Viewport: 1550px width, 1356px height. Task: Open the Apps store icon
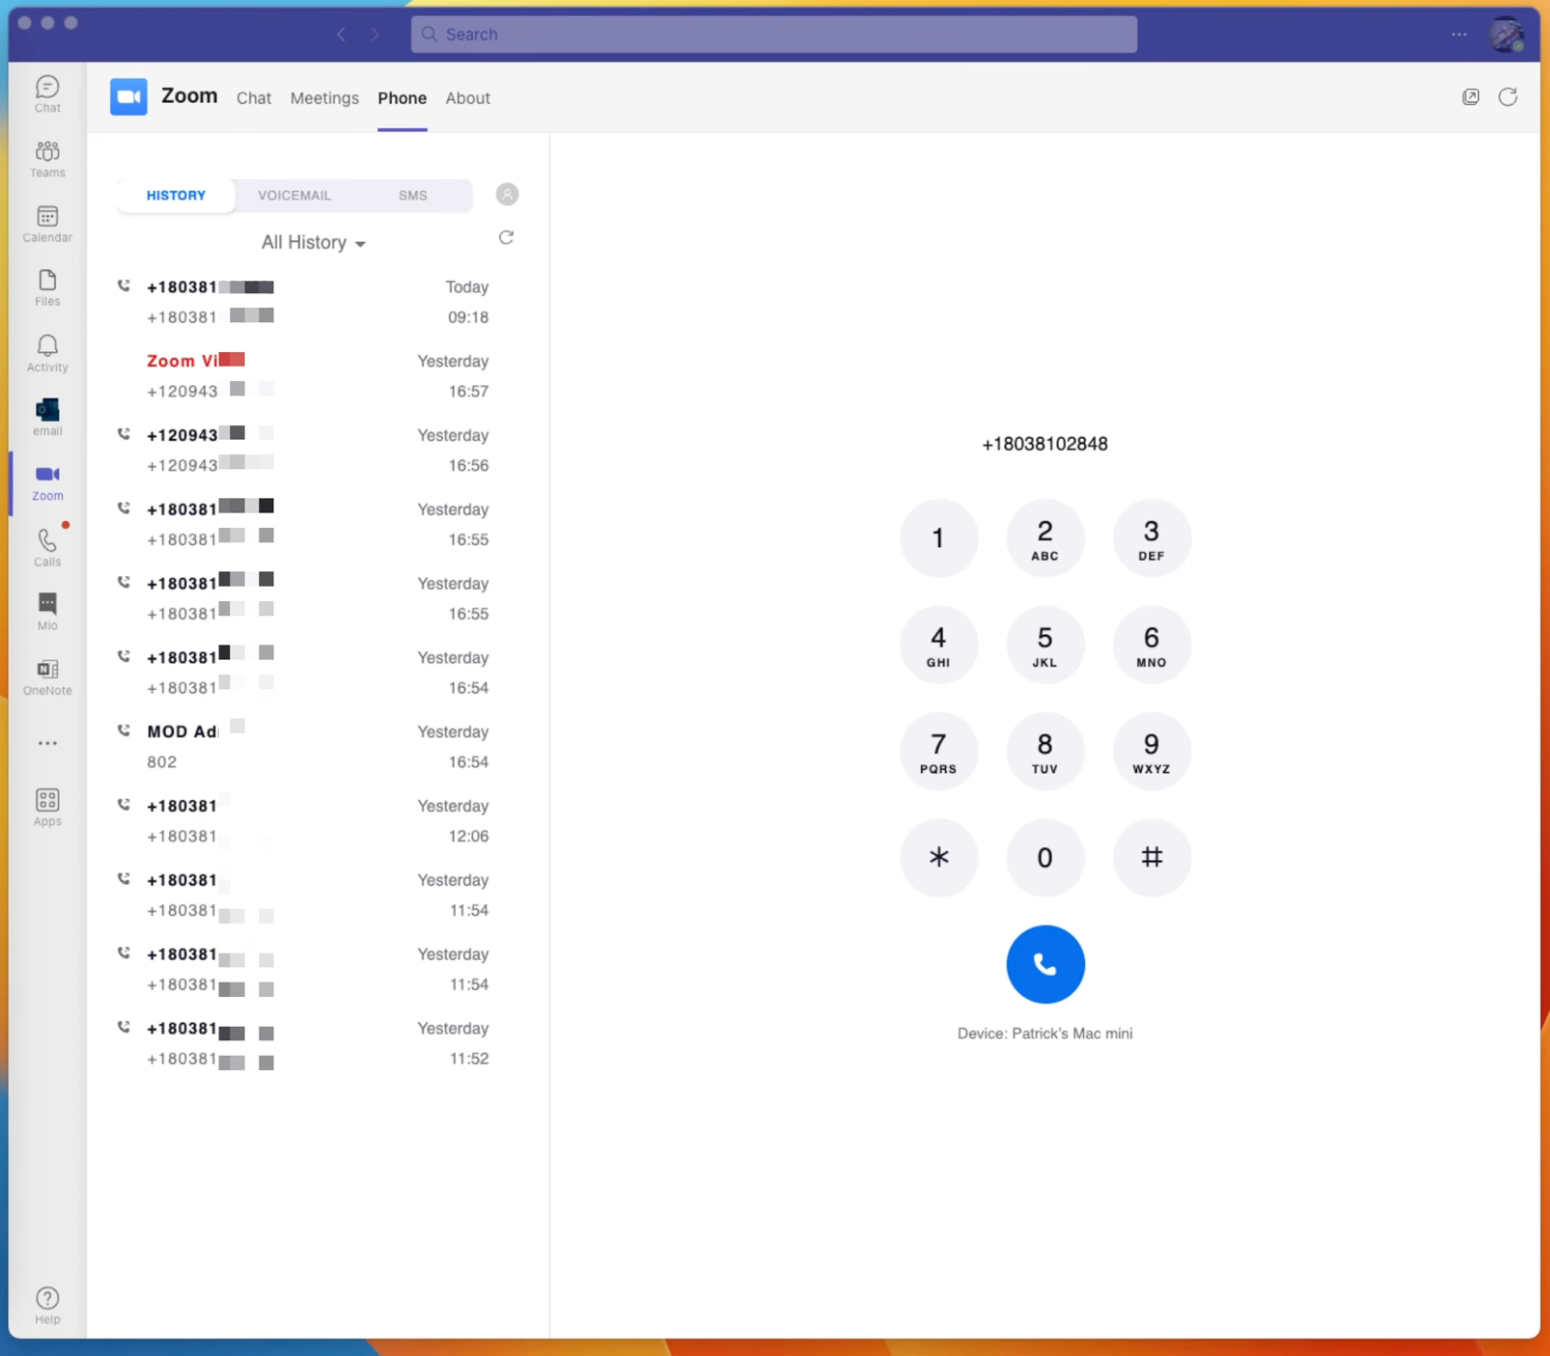tap(47, 807)
